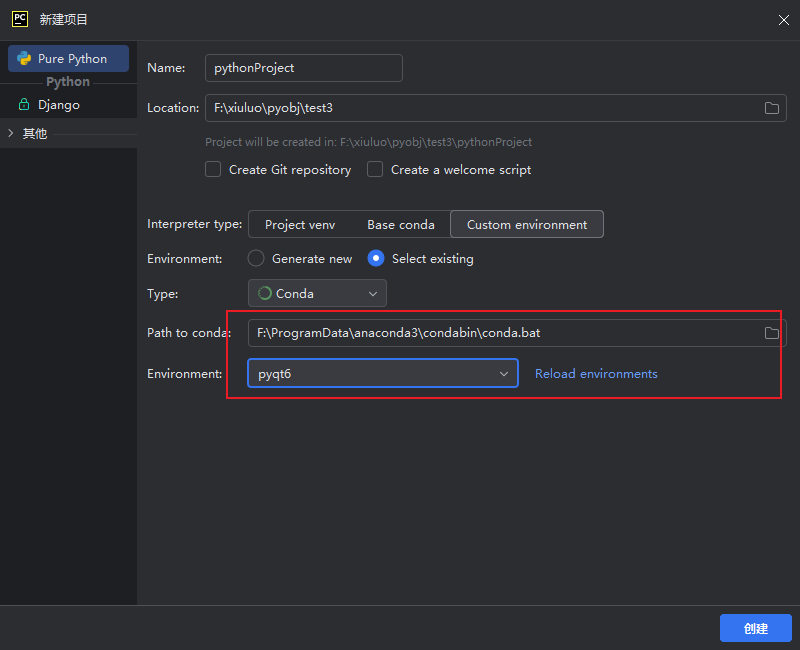Image resolution: width=800 pixels, height=650 pixels.
Task: Click the Conda icon in Type dropdown
Action: pyautogui.click(x=265, y=294)
